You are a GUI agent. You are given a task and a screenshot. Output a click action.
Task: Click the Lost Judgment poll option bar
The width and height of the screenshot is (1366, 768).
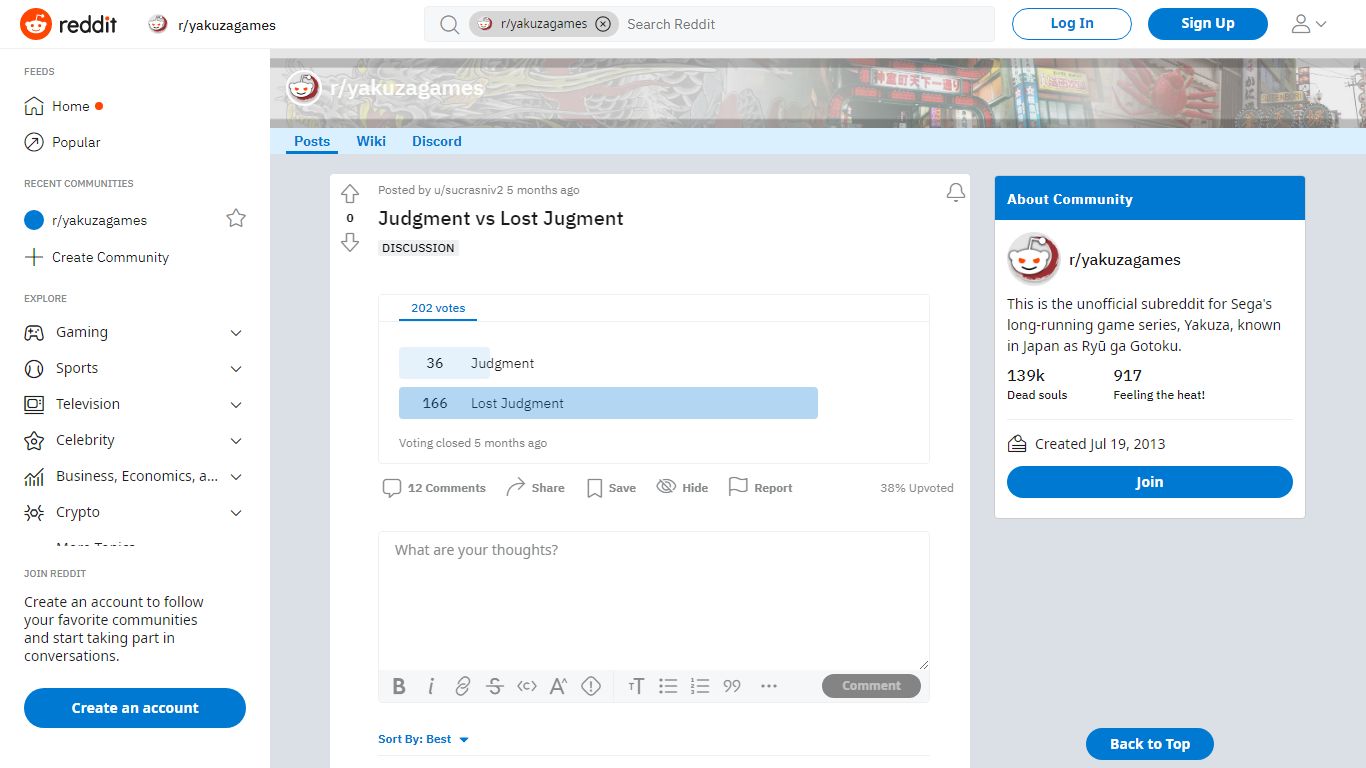point(608,403)
